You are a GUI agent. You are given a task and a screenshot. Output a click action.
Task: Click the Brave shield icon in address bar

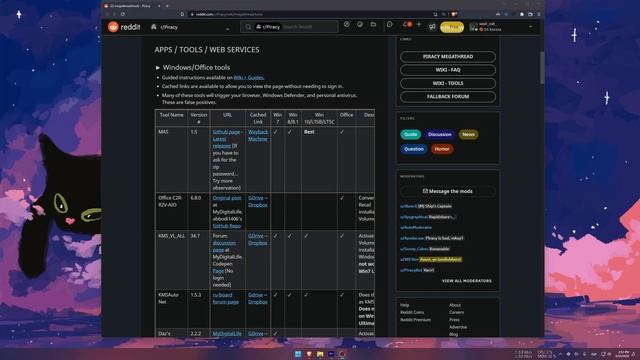(x=454, y=14)
